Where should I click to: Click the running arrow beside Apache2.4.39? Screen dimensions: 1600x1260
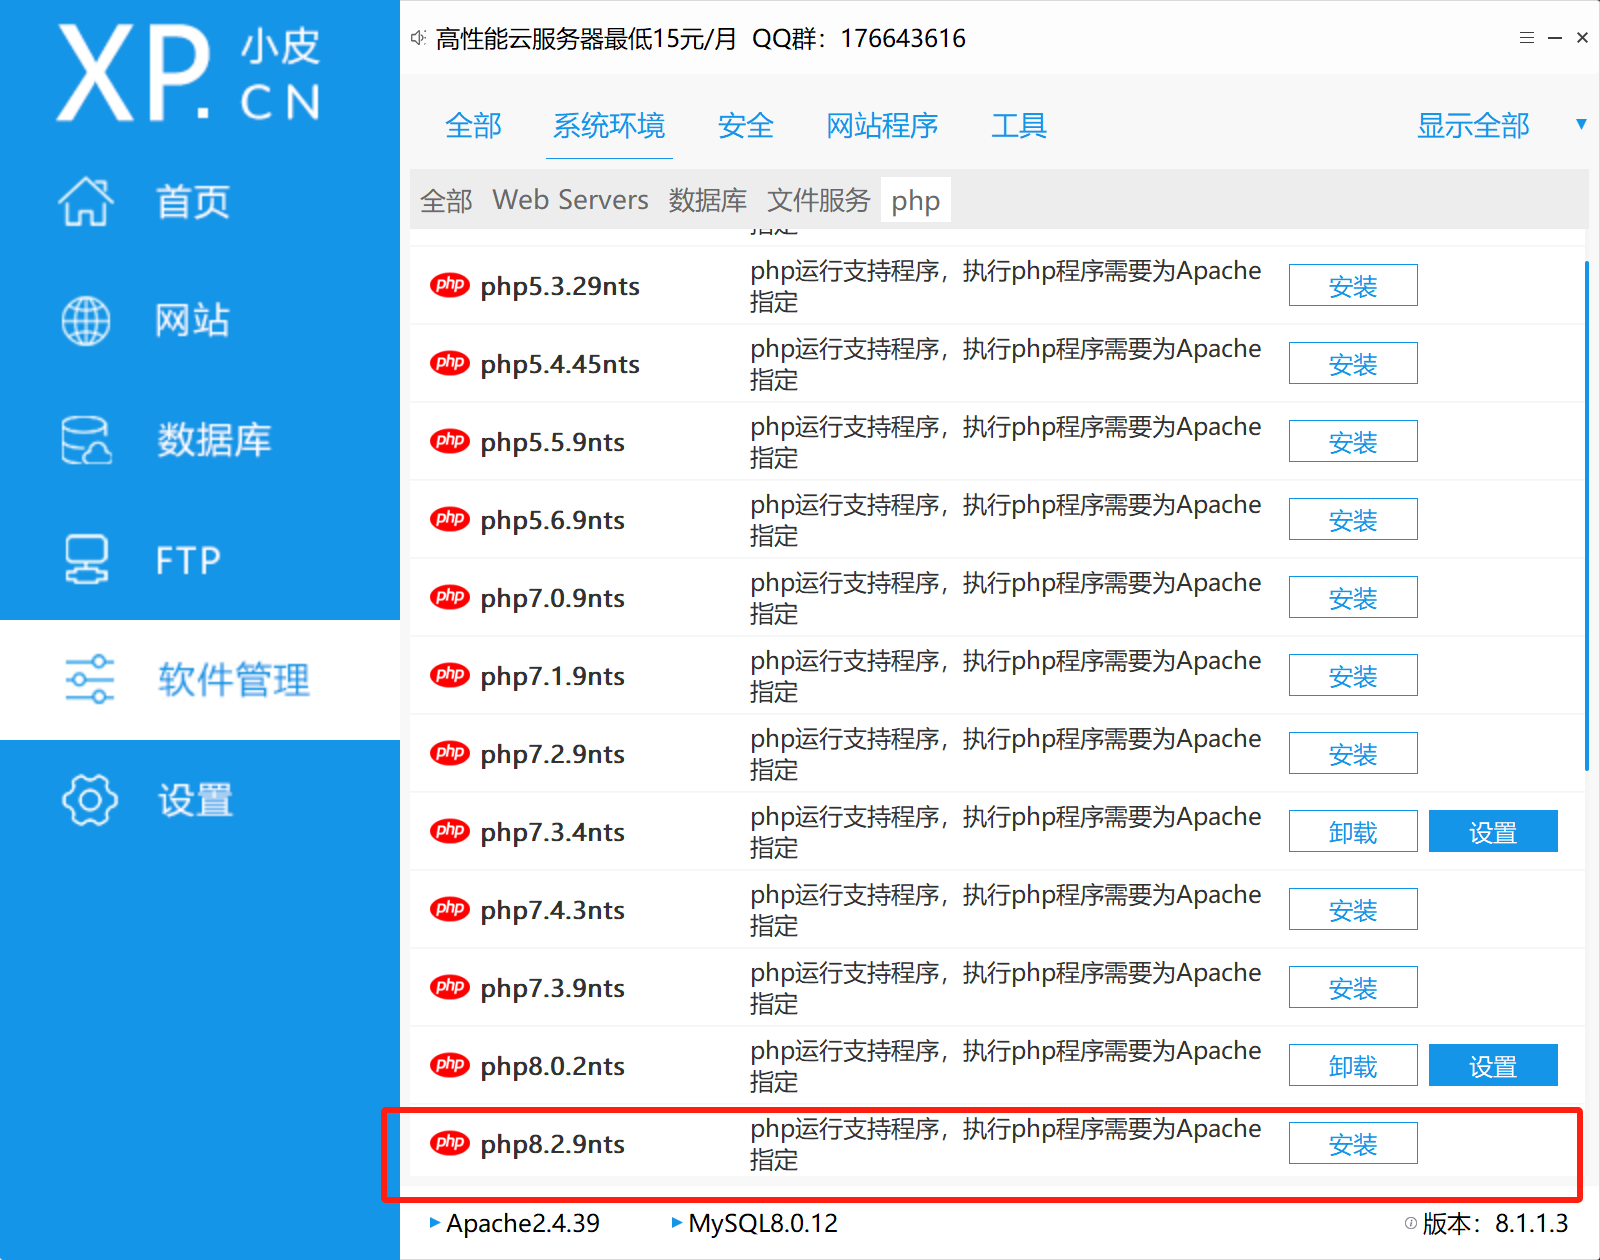pyautogui.click(x=434, y=1222)
